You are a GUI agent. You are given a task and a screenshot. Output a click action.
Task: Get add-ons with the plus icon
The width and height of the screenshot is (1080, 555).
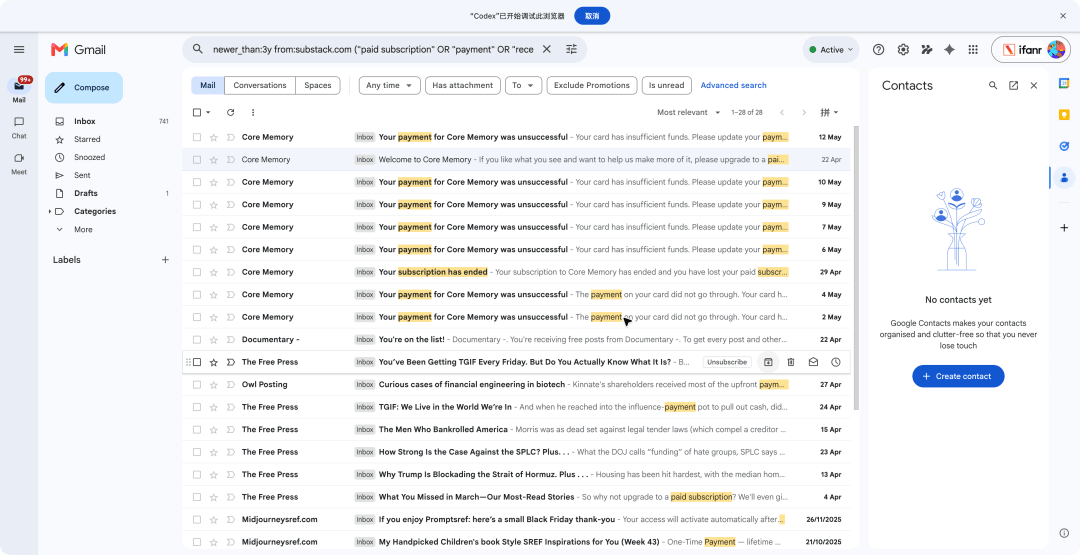click(x=1064, y=227)
